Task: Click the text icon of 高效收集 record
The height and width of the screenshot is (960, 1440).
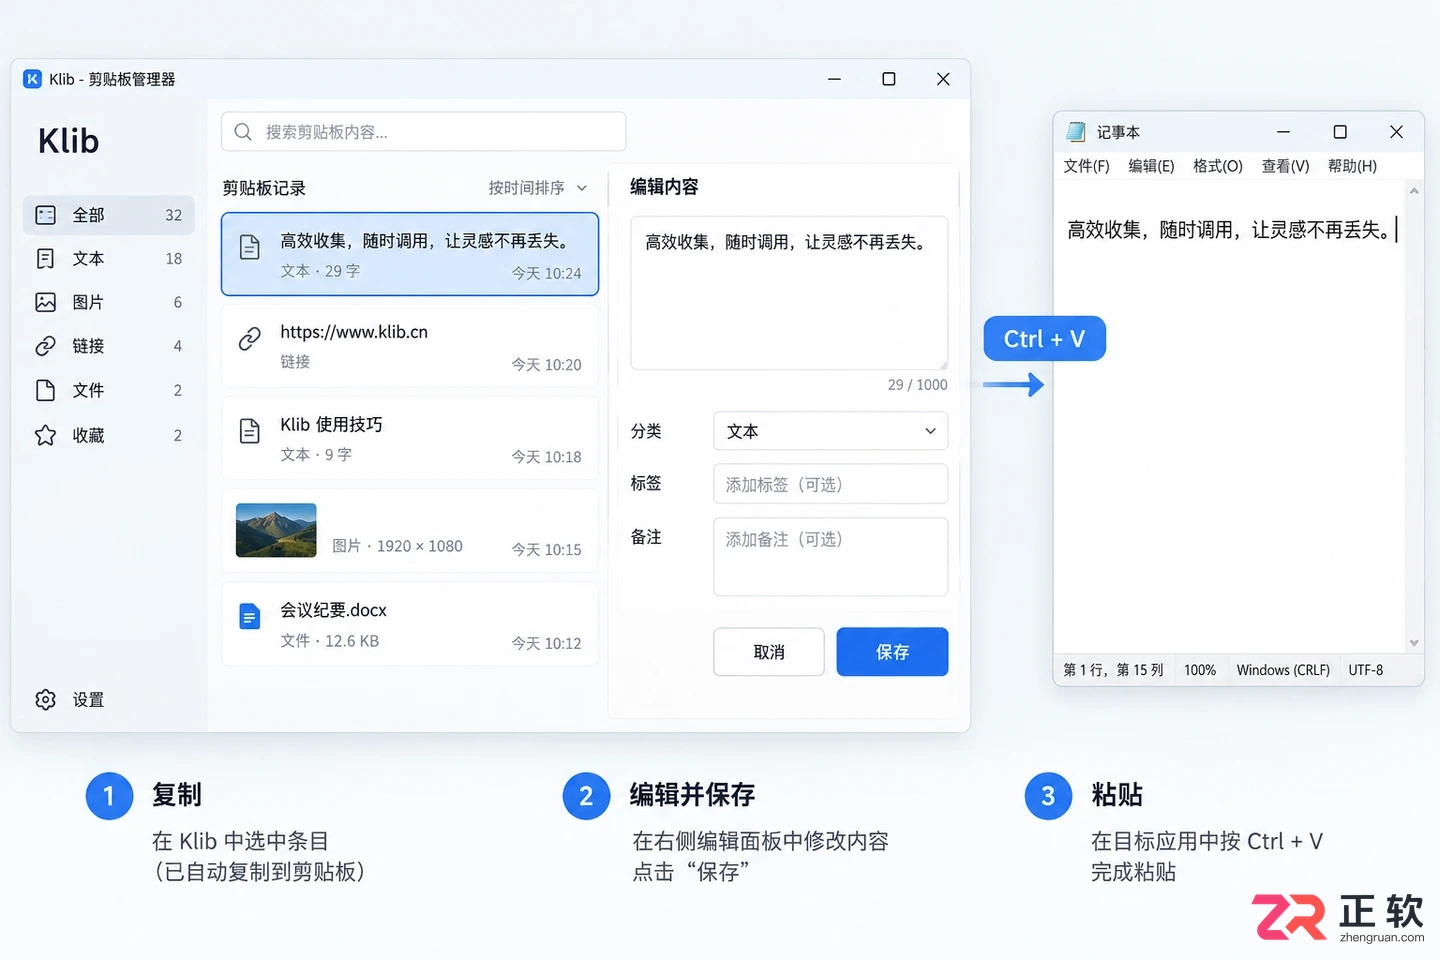Action: click(x=250, y=247)
